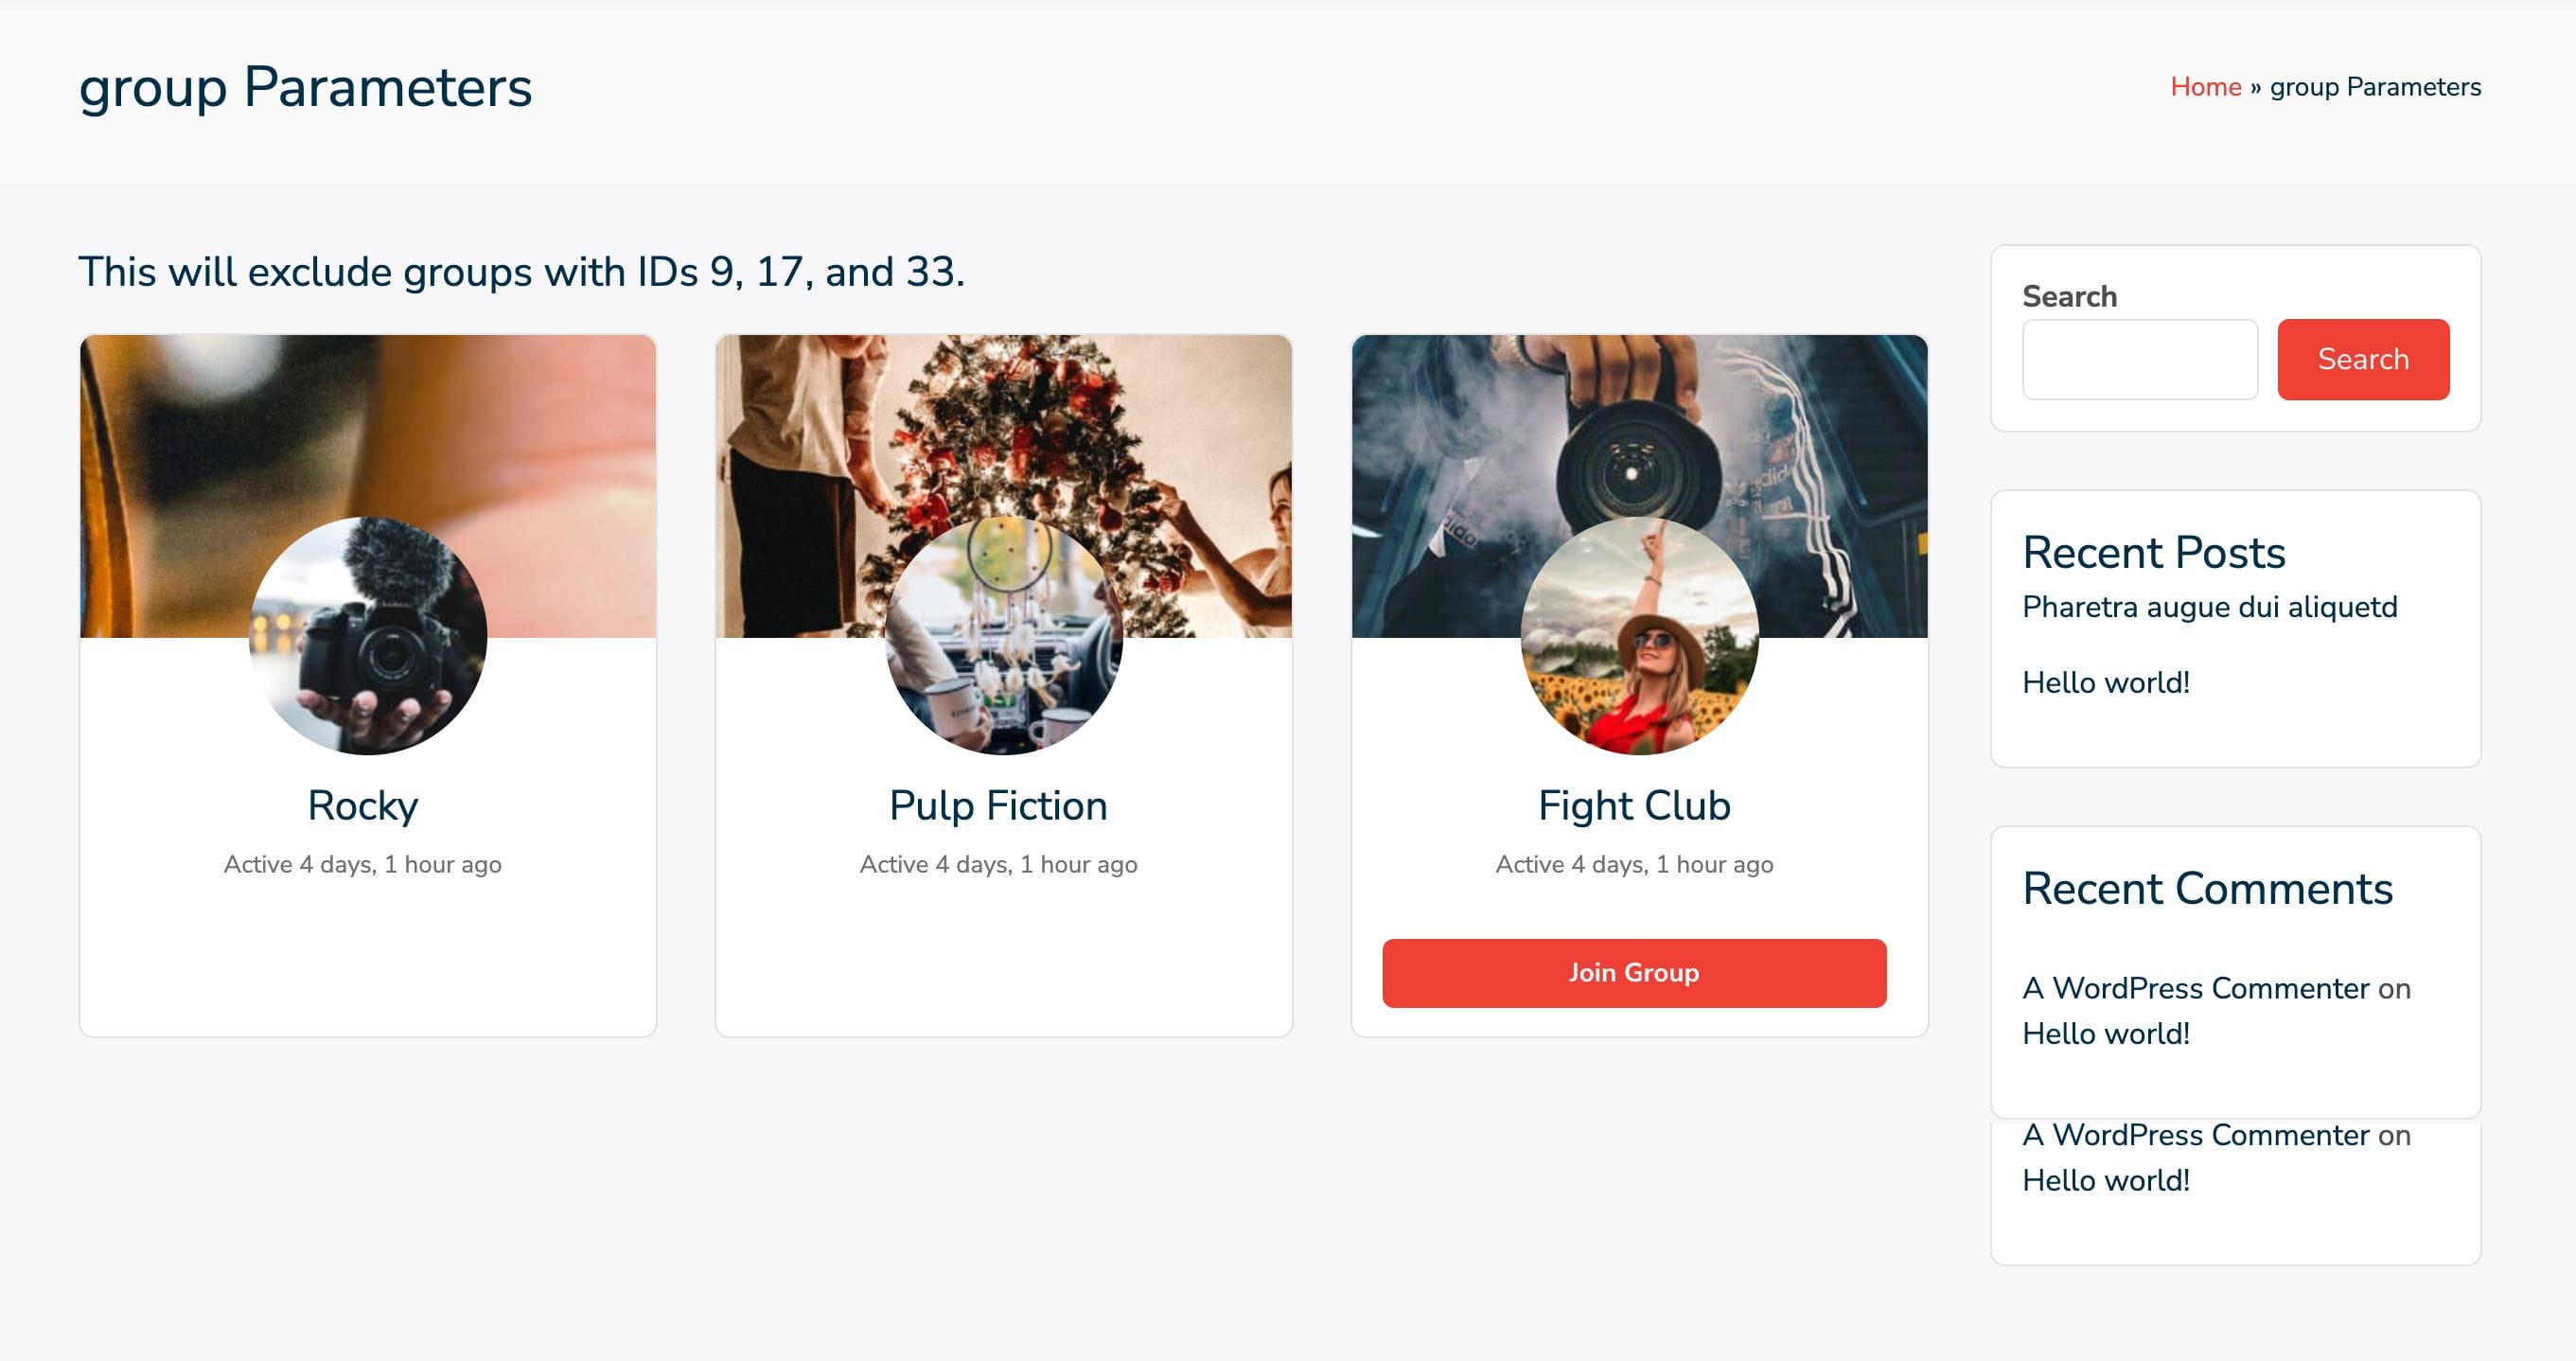Viewport: 2576px width, 1361px height.
Task: Open the Fight Club group avatar
Action: (1639, 636)
